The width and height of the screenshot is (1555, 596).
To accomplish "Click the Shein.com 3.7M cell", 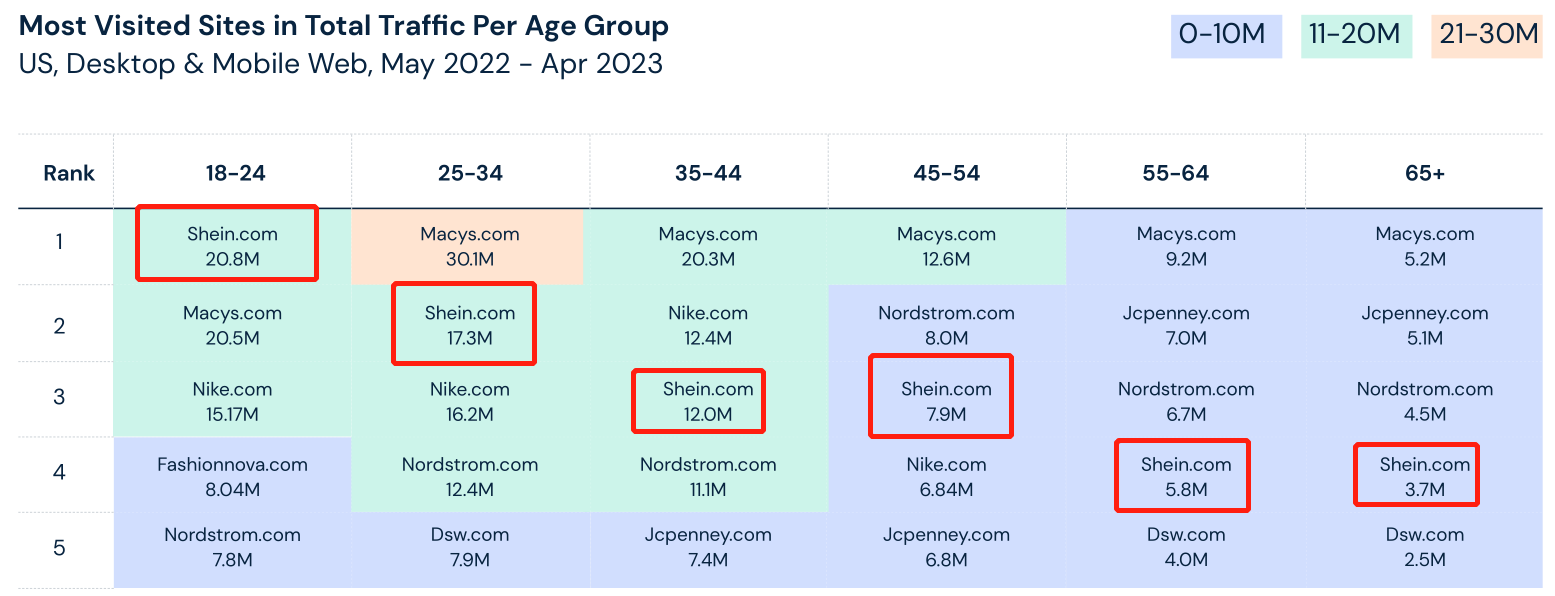I will [x=1424, y=476].
